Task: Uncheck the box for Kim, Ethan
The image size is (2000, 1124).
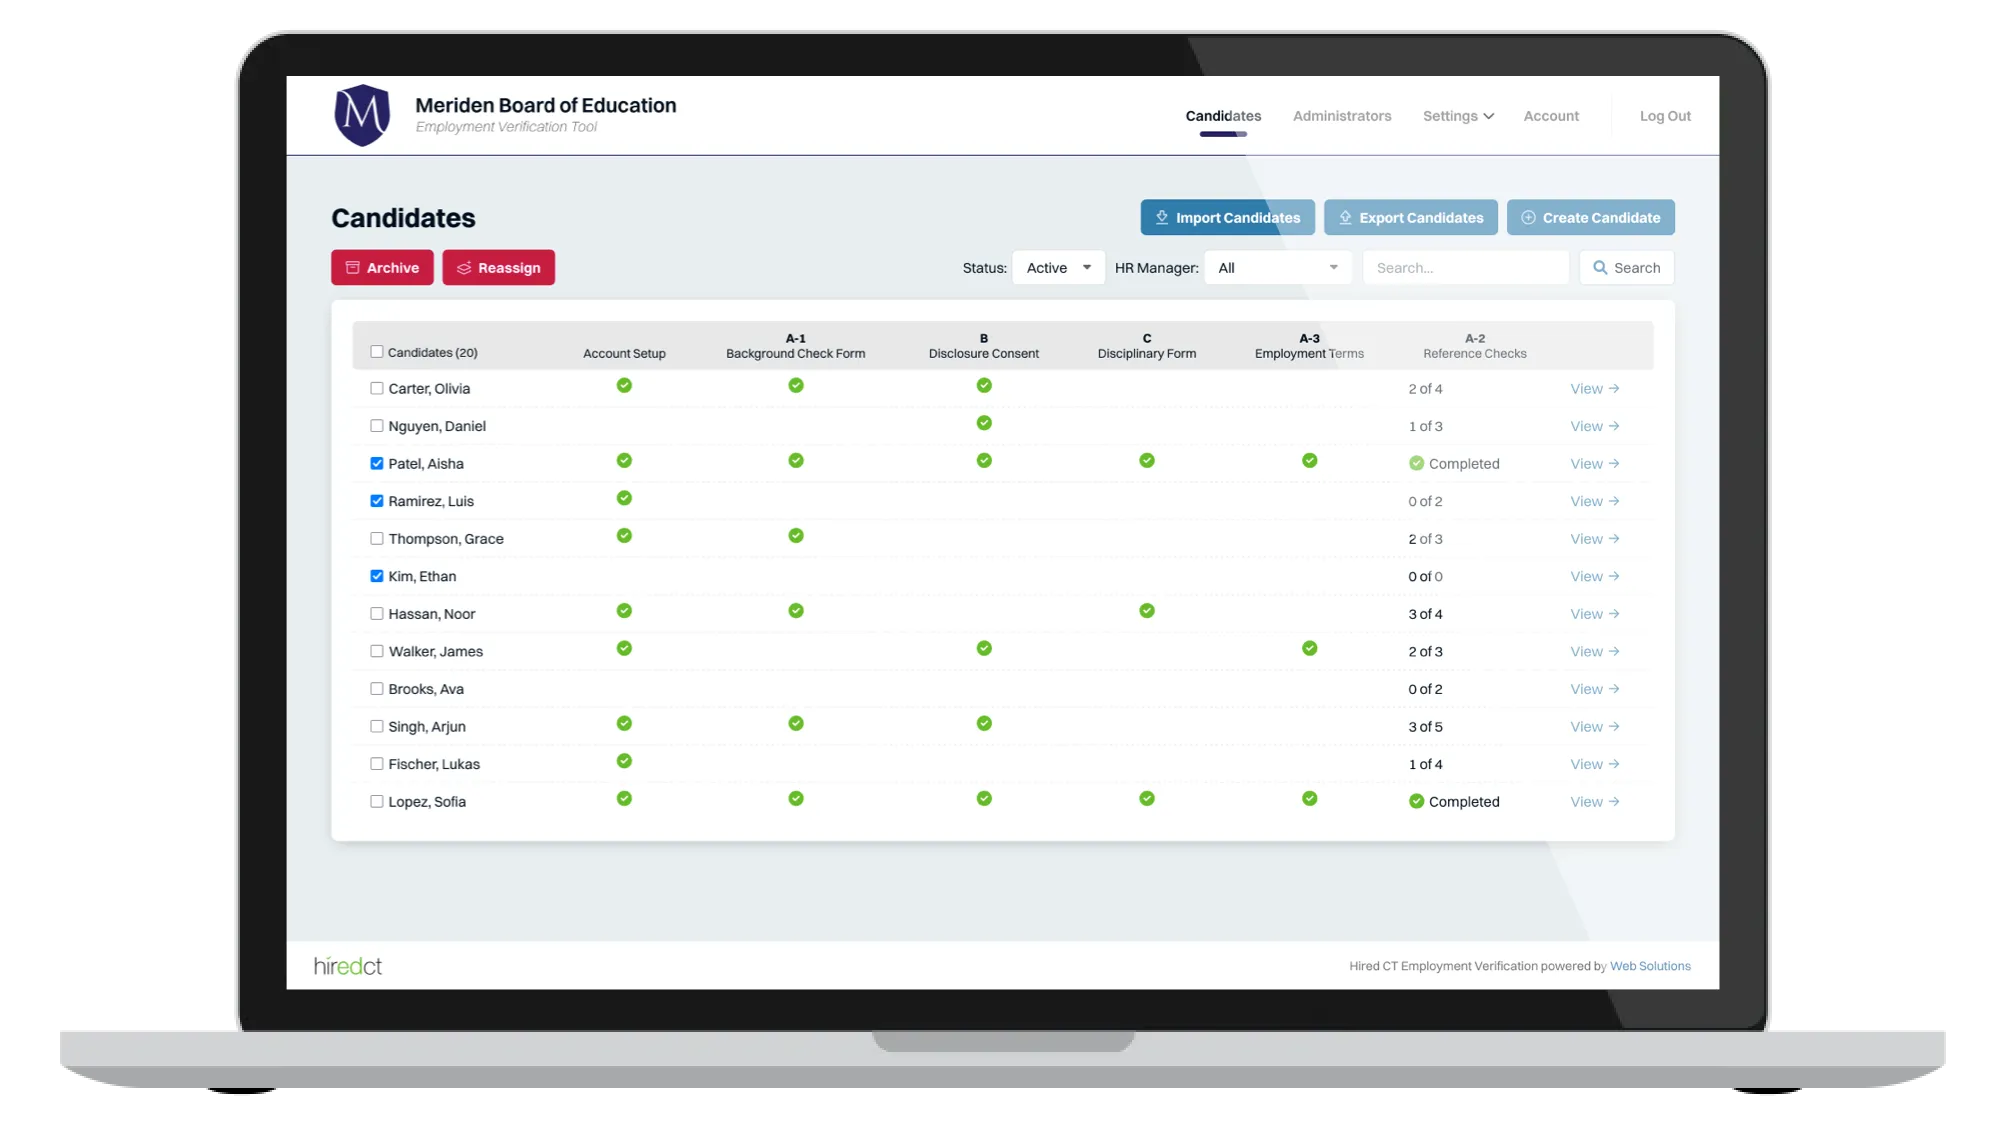Action: (x=377, y=576)
